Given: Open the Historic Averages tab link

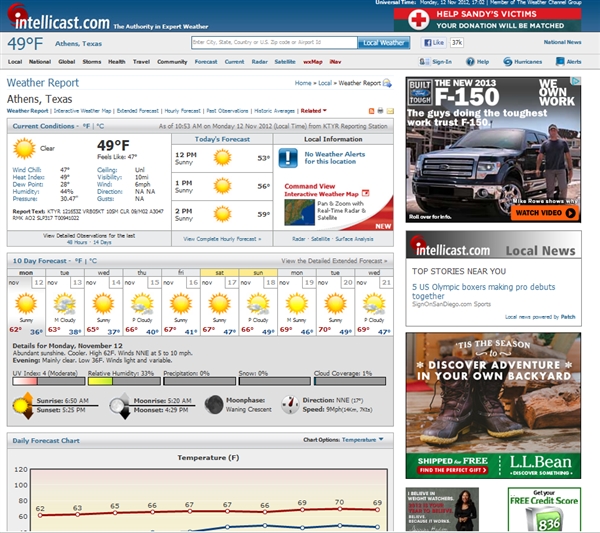Looking at the screenshot, I should click(274, 111).
